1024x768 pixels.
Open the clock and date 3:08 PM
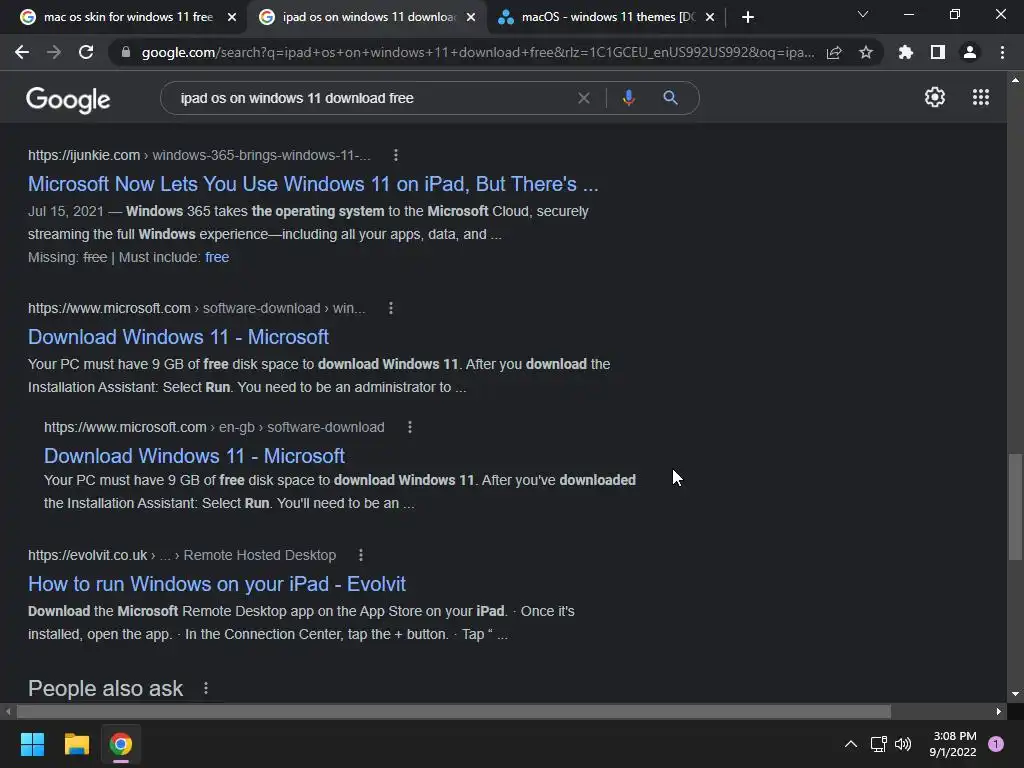click(x=953, y=744)
